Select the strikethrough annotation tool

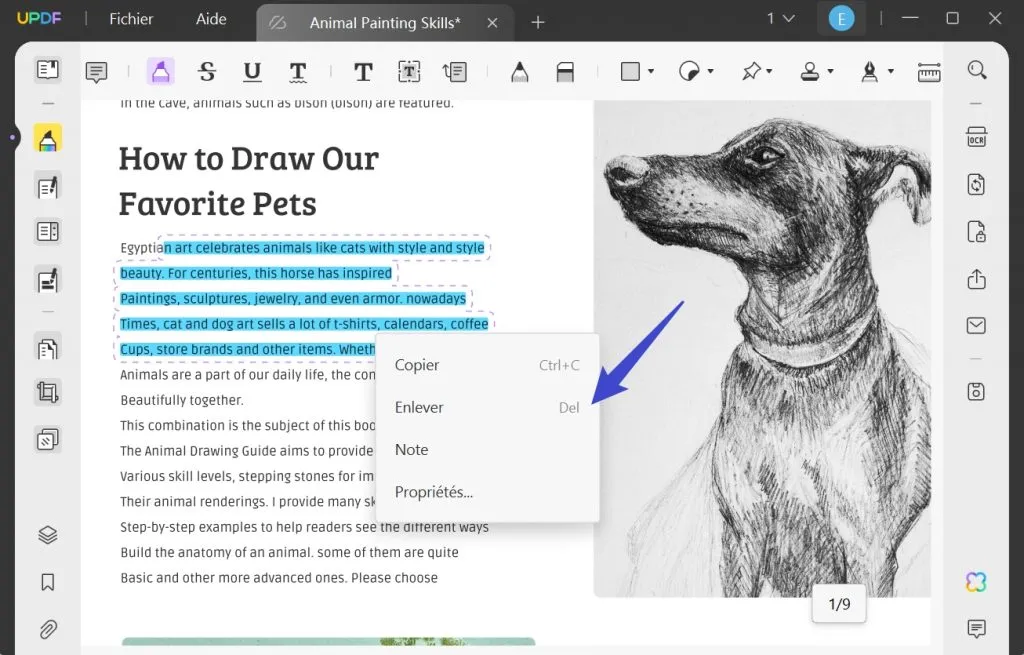[207, 71]
